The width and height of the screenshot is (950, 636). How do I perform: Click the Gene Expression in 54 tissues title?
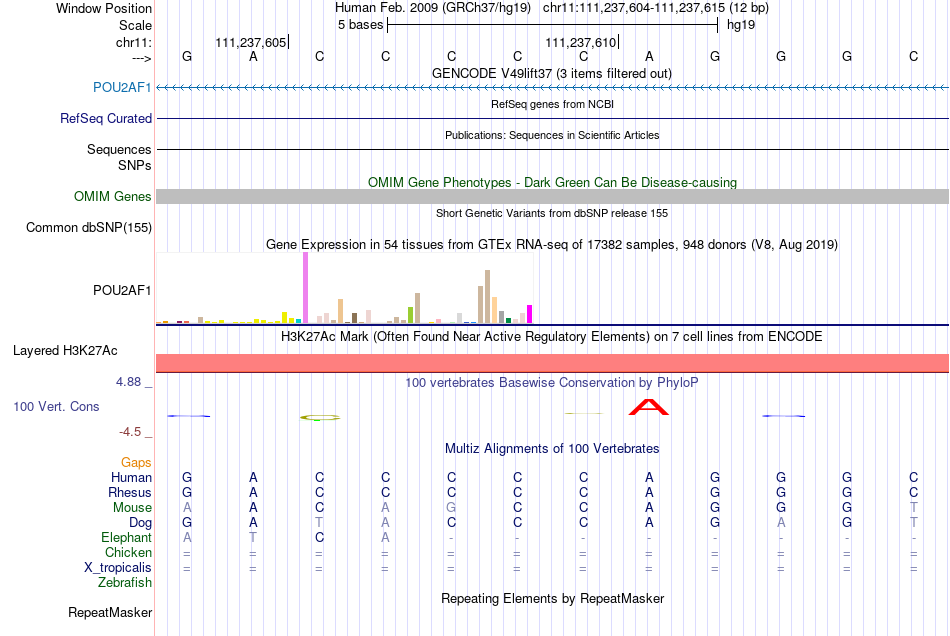tap(552, 245)
